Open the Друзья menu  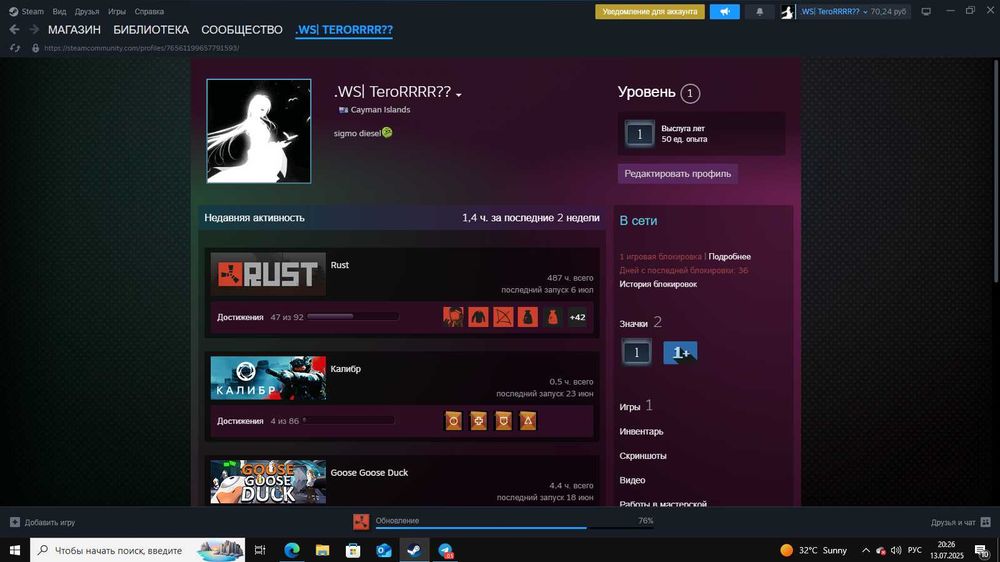[87, 11]
